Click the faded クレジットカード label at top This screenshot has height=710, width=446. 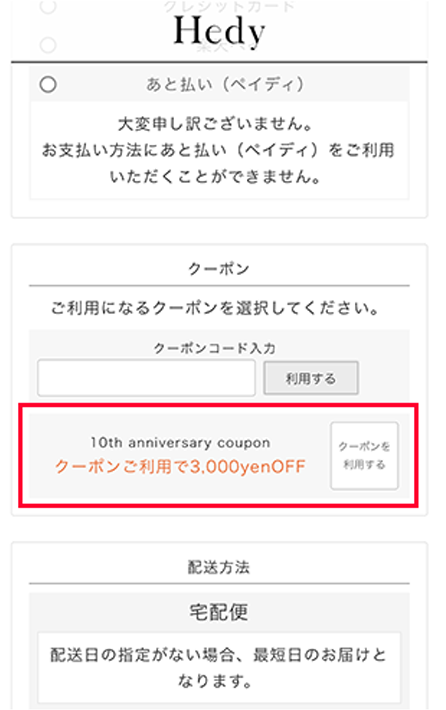[x=229, y=6]
